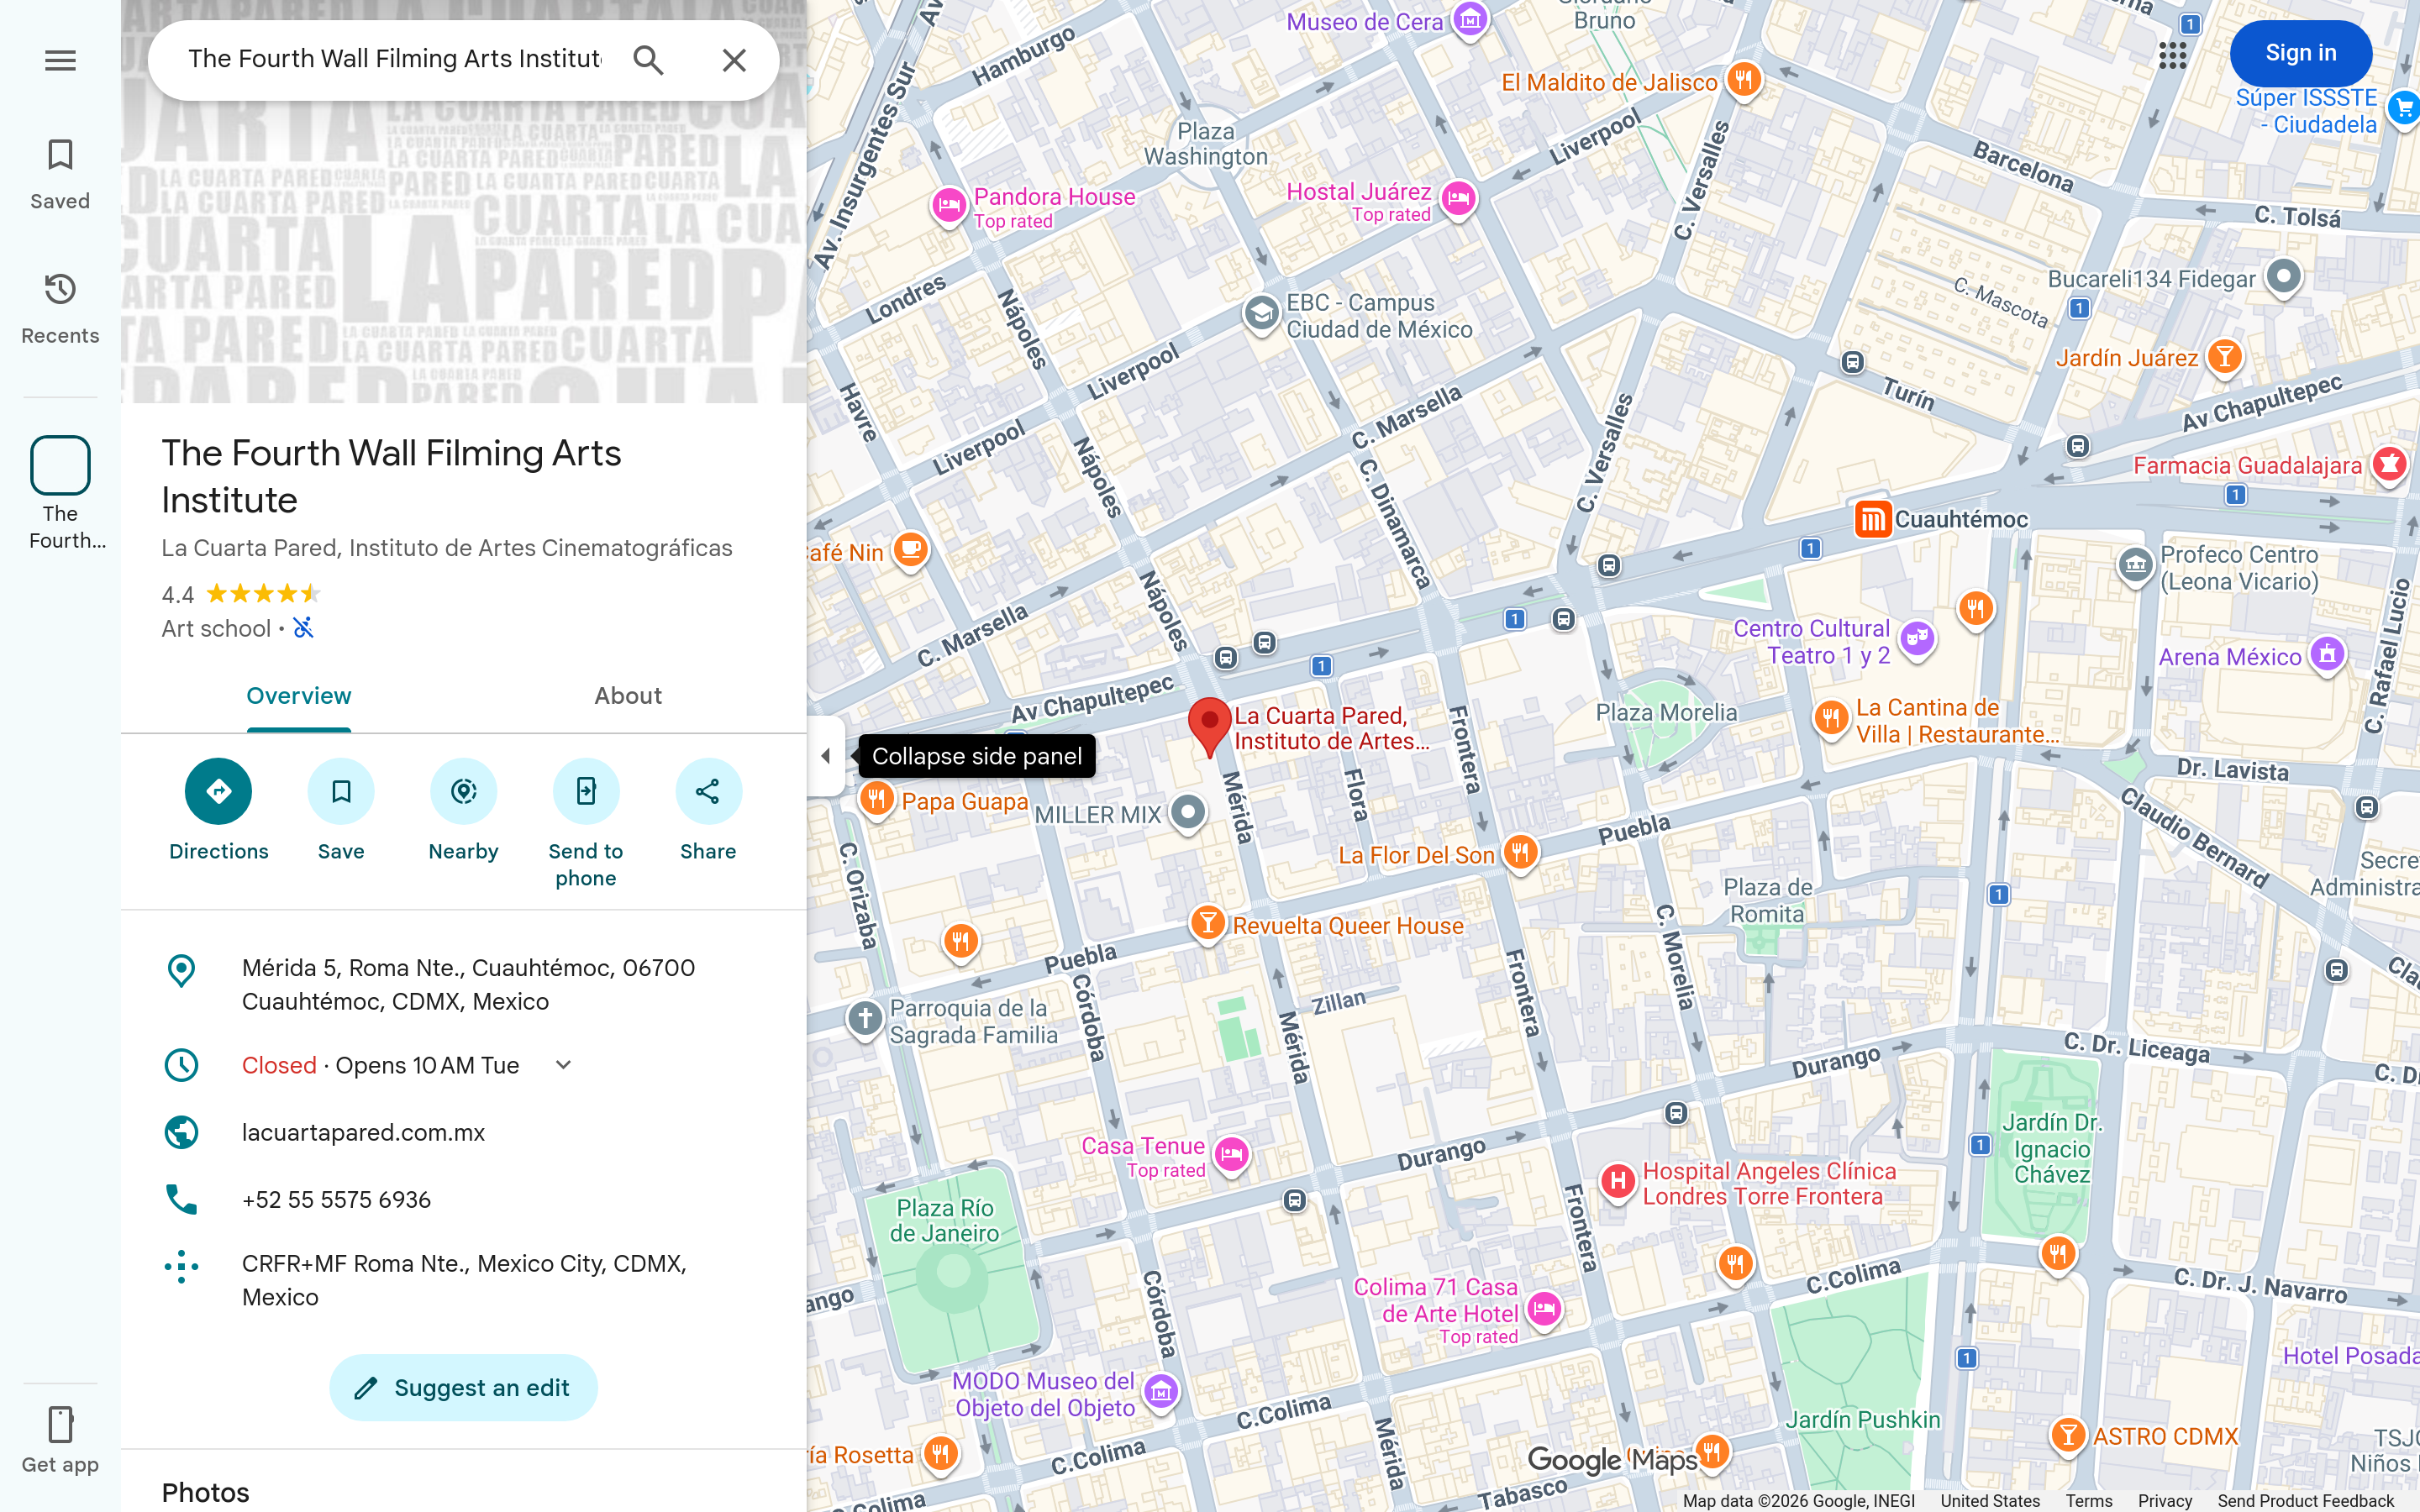2420x1512 pixels.
Task: Click the phone number +52 55 5575 6936
Action: (336, 1199)
